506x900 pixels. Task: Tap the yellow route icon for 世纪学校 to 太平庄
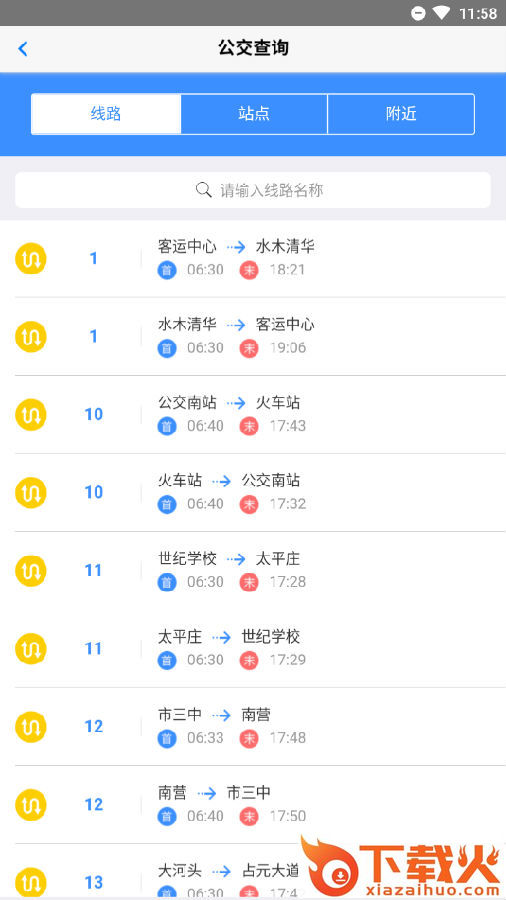[x=30, y=571]
